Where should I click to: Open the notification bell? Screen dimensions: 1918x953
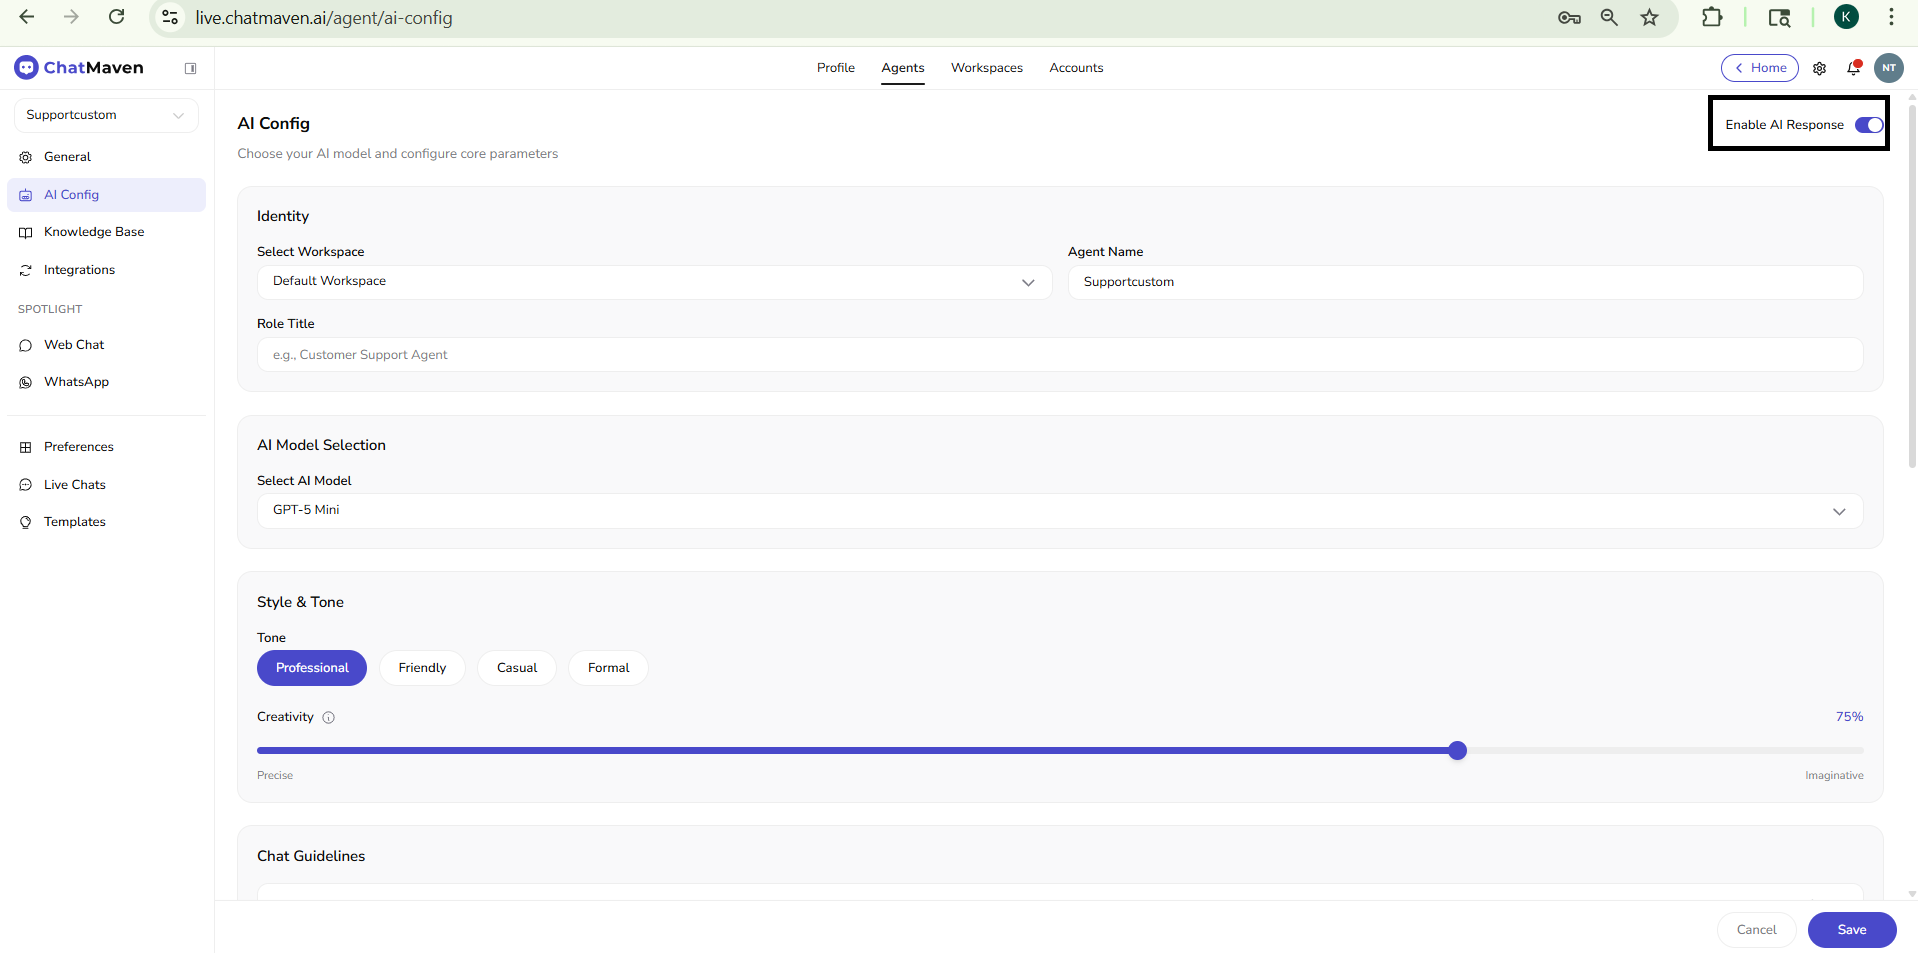(1853, 67)
